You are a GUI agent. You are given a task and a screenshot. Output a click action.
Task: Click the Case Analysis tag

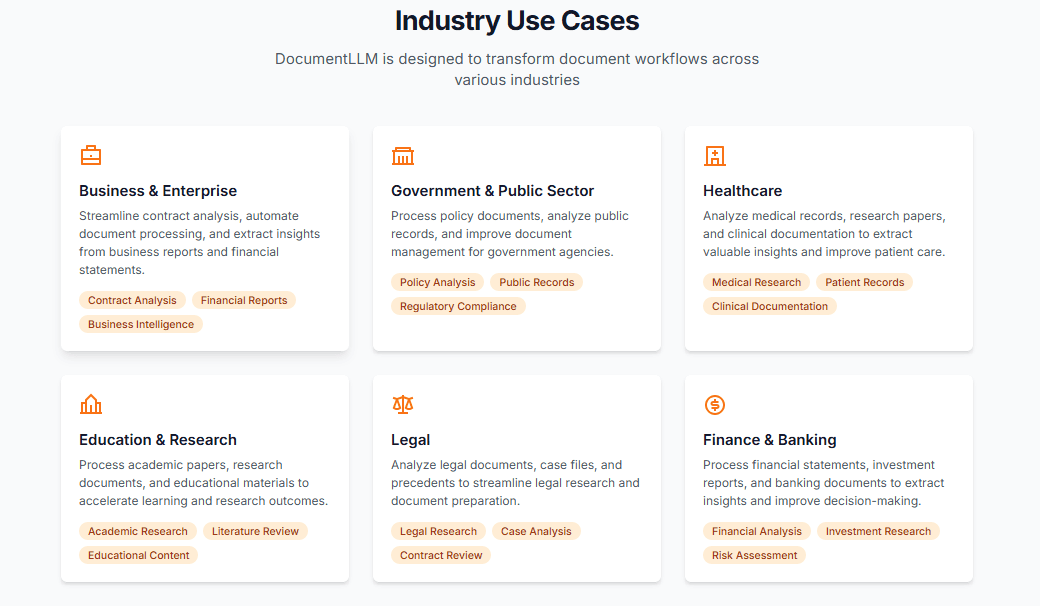[x=536, y=531]
